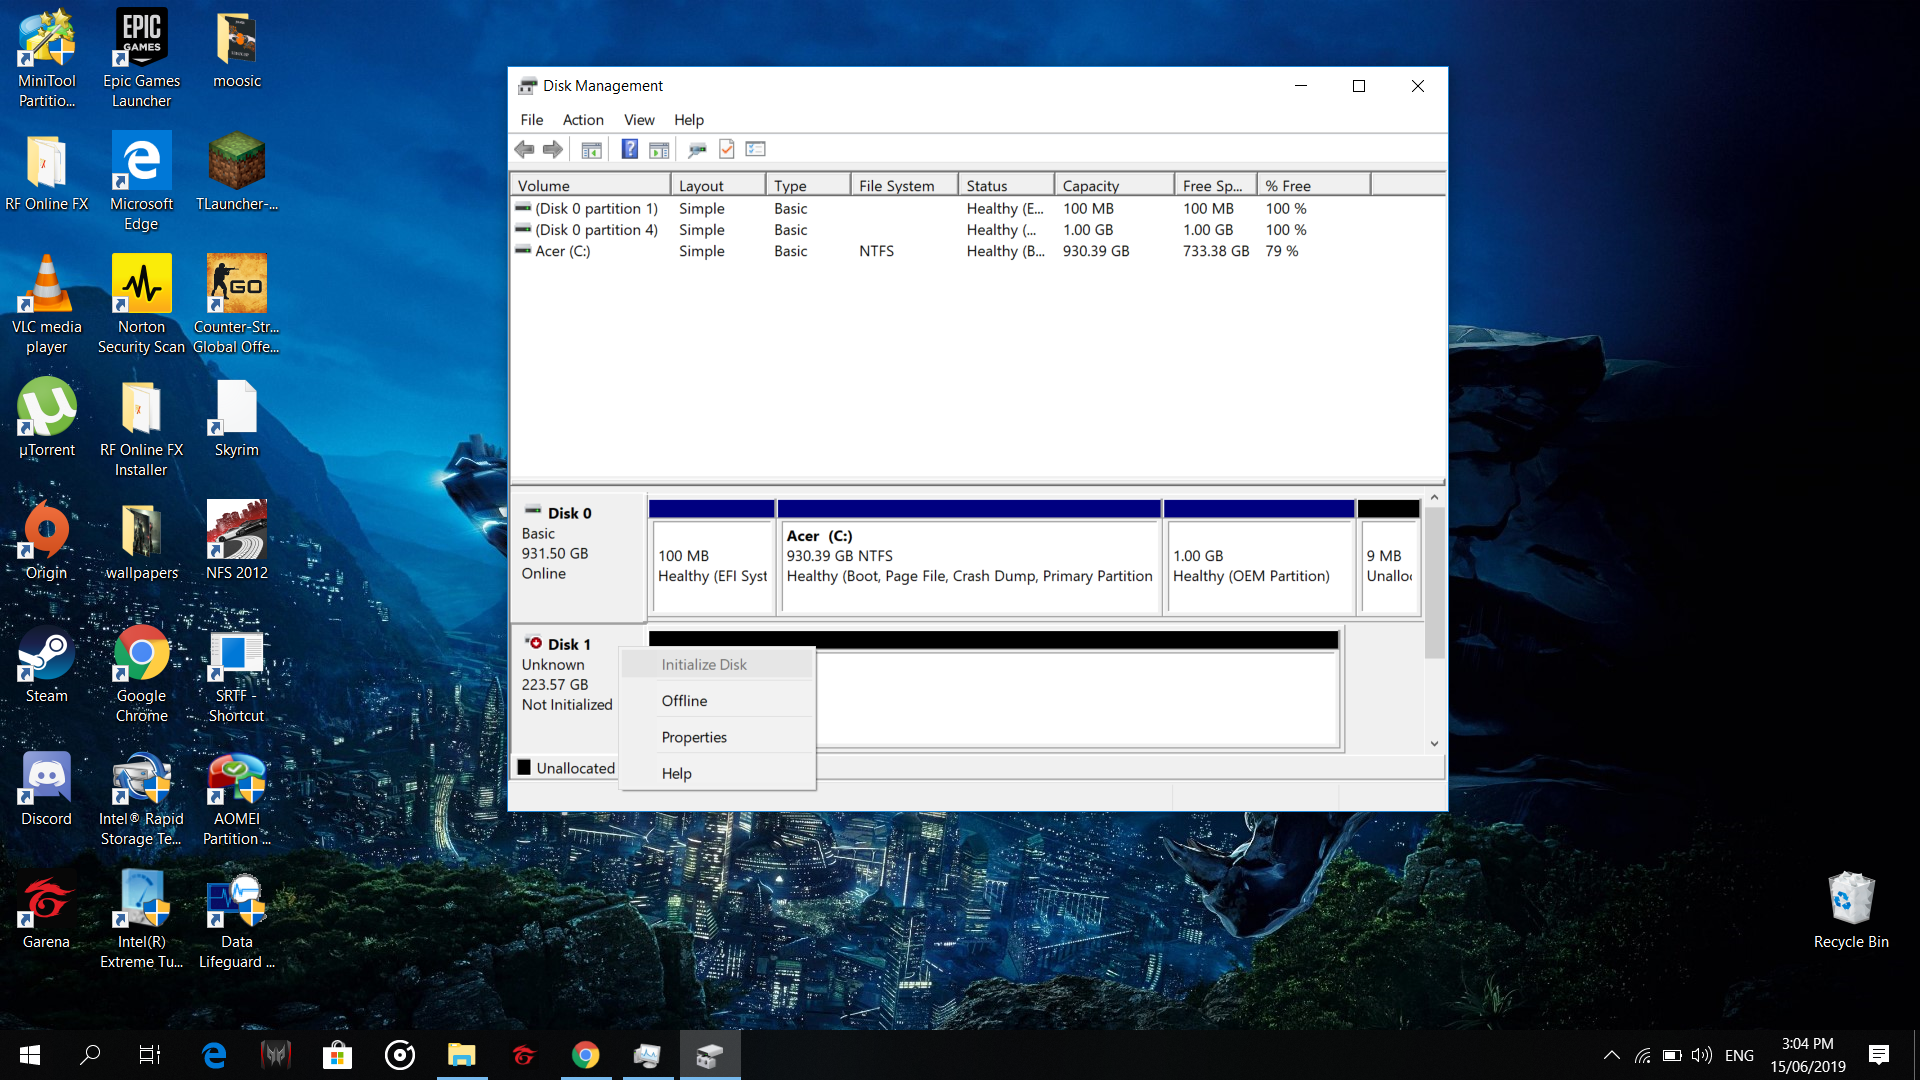Select the Disk 0 label panel
Image resolution: width=1920 pixels, height=1080 pixels.
[577, 555]
